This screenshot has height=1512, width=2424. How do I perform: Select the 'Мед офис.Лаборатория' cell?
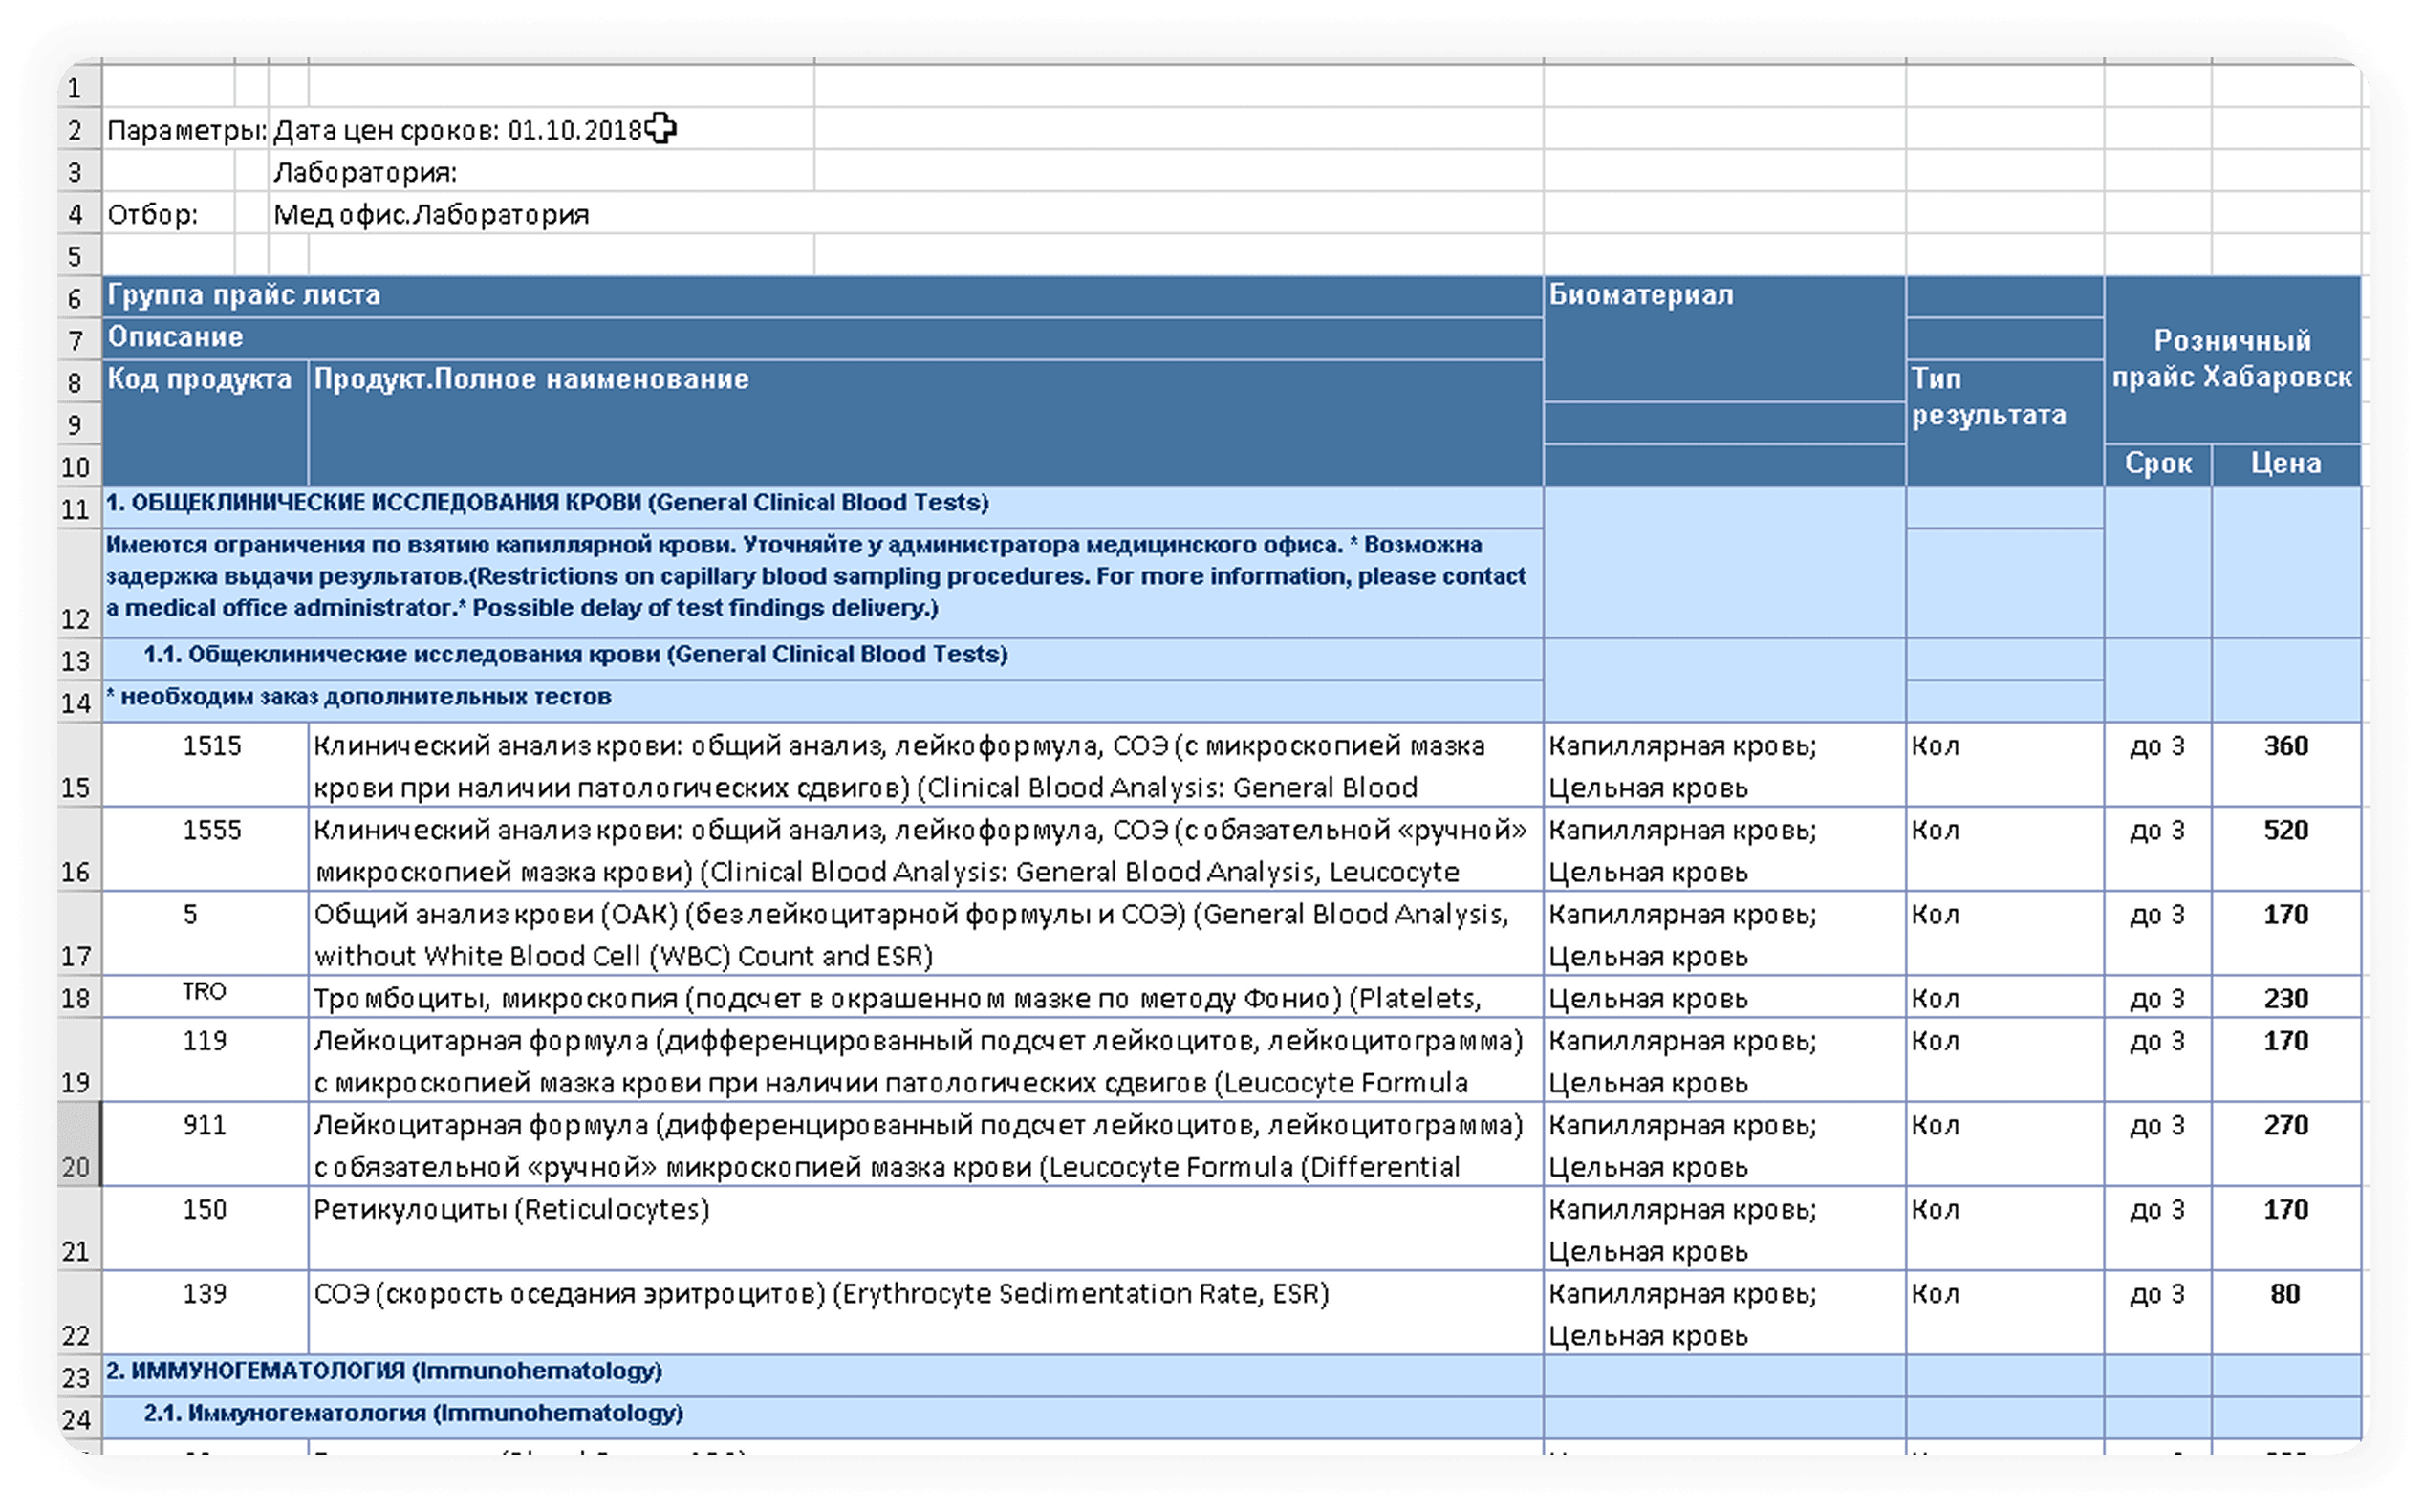click(x=541, y=214)
